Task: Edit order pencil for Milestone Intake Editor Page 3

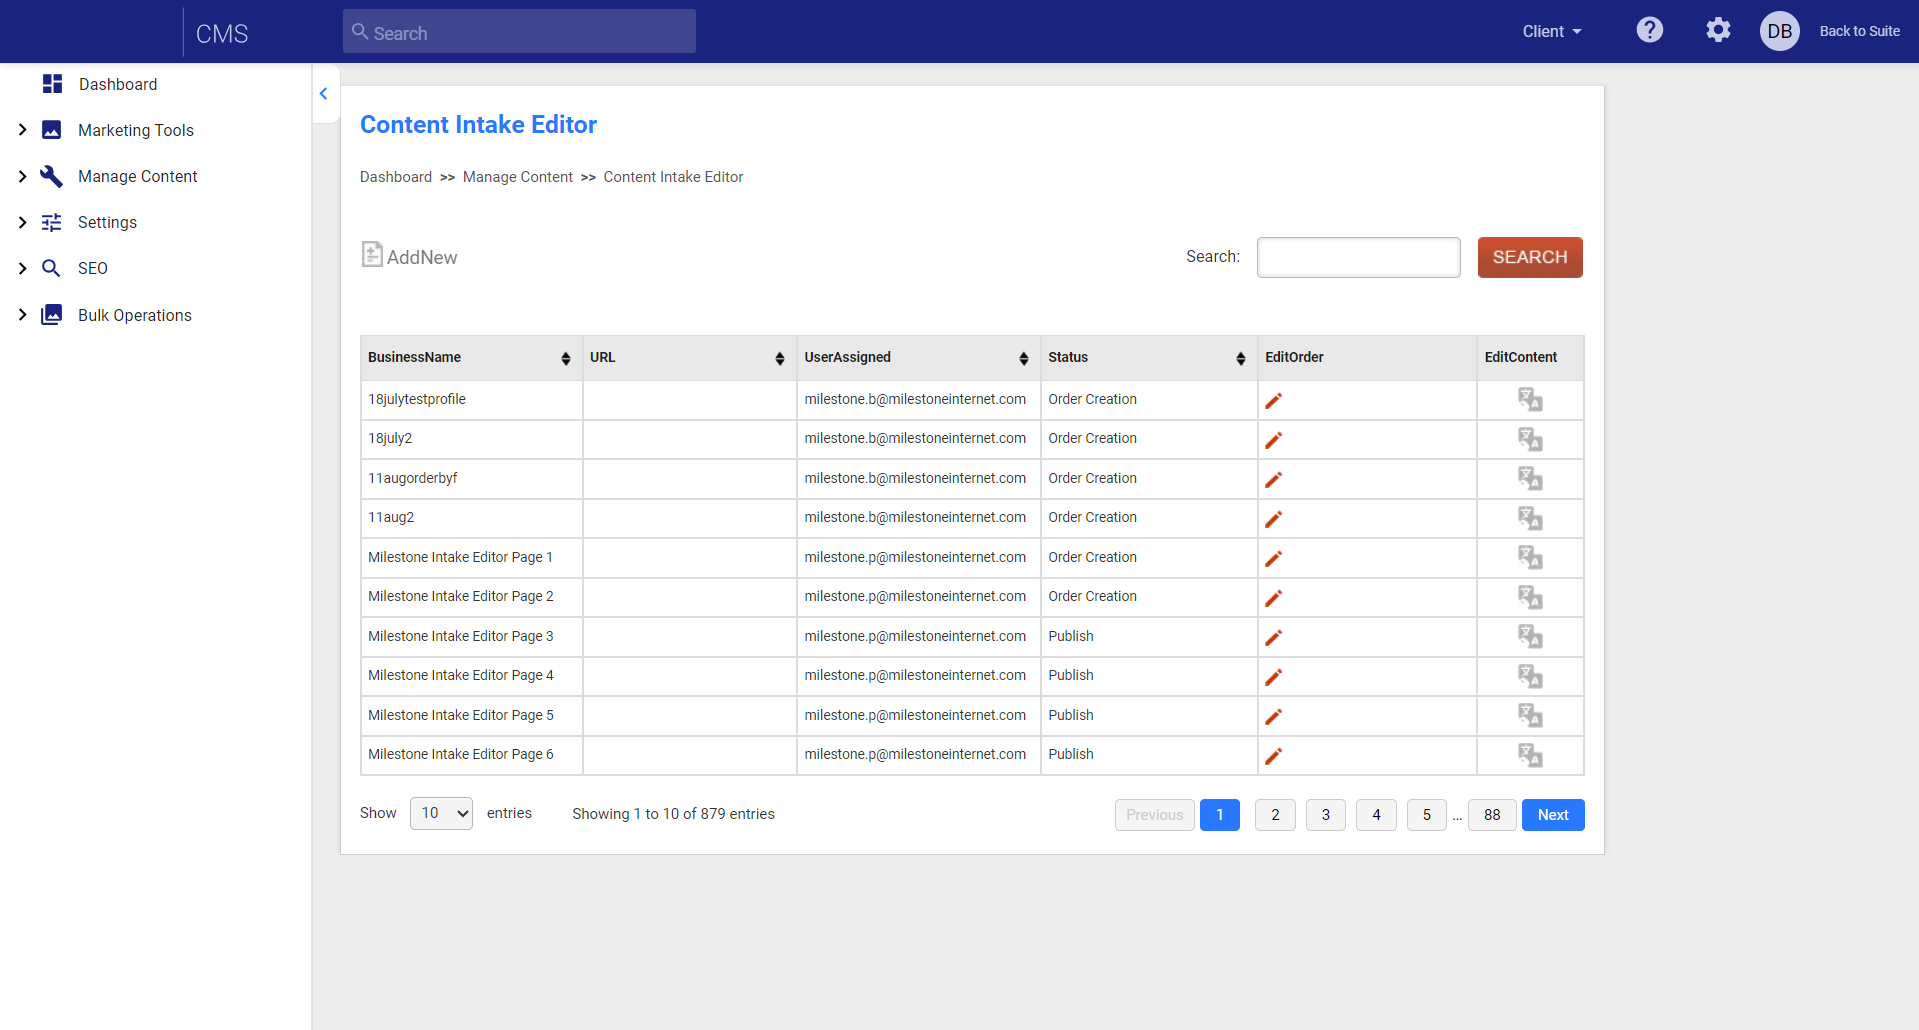Action: pyautogui.click(x=1273, y=638)
